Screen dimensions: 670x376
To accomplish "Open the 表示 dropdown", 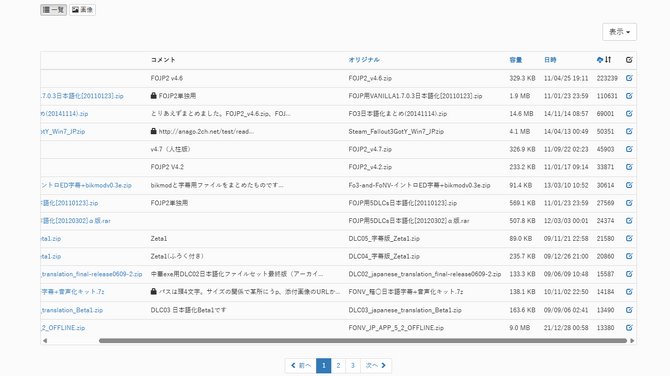I will [619, 32].
